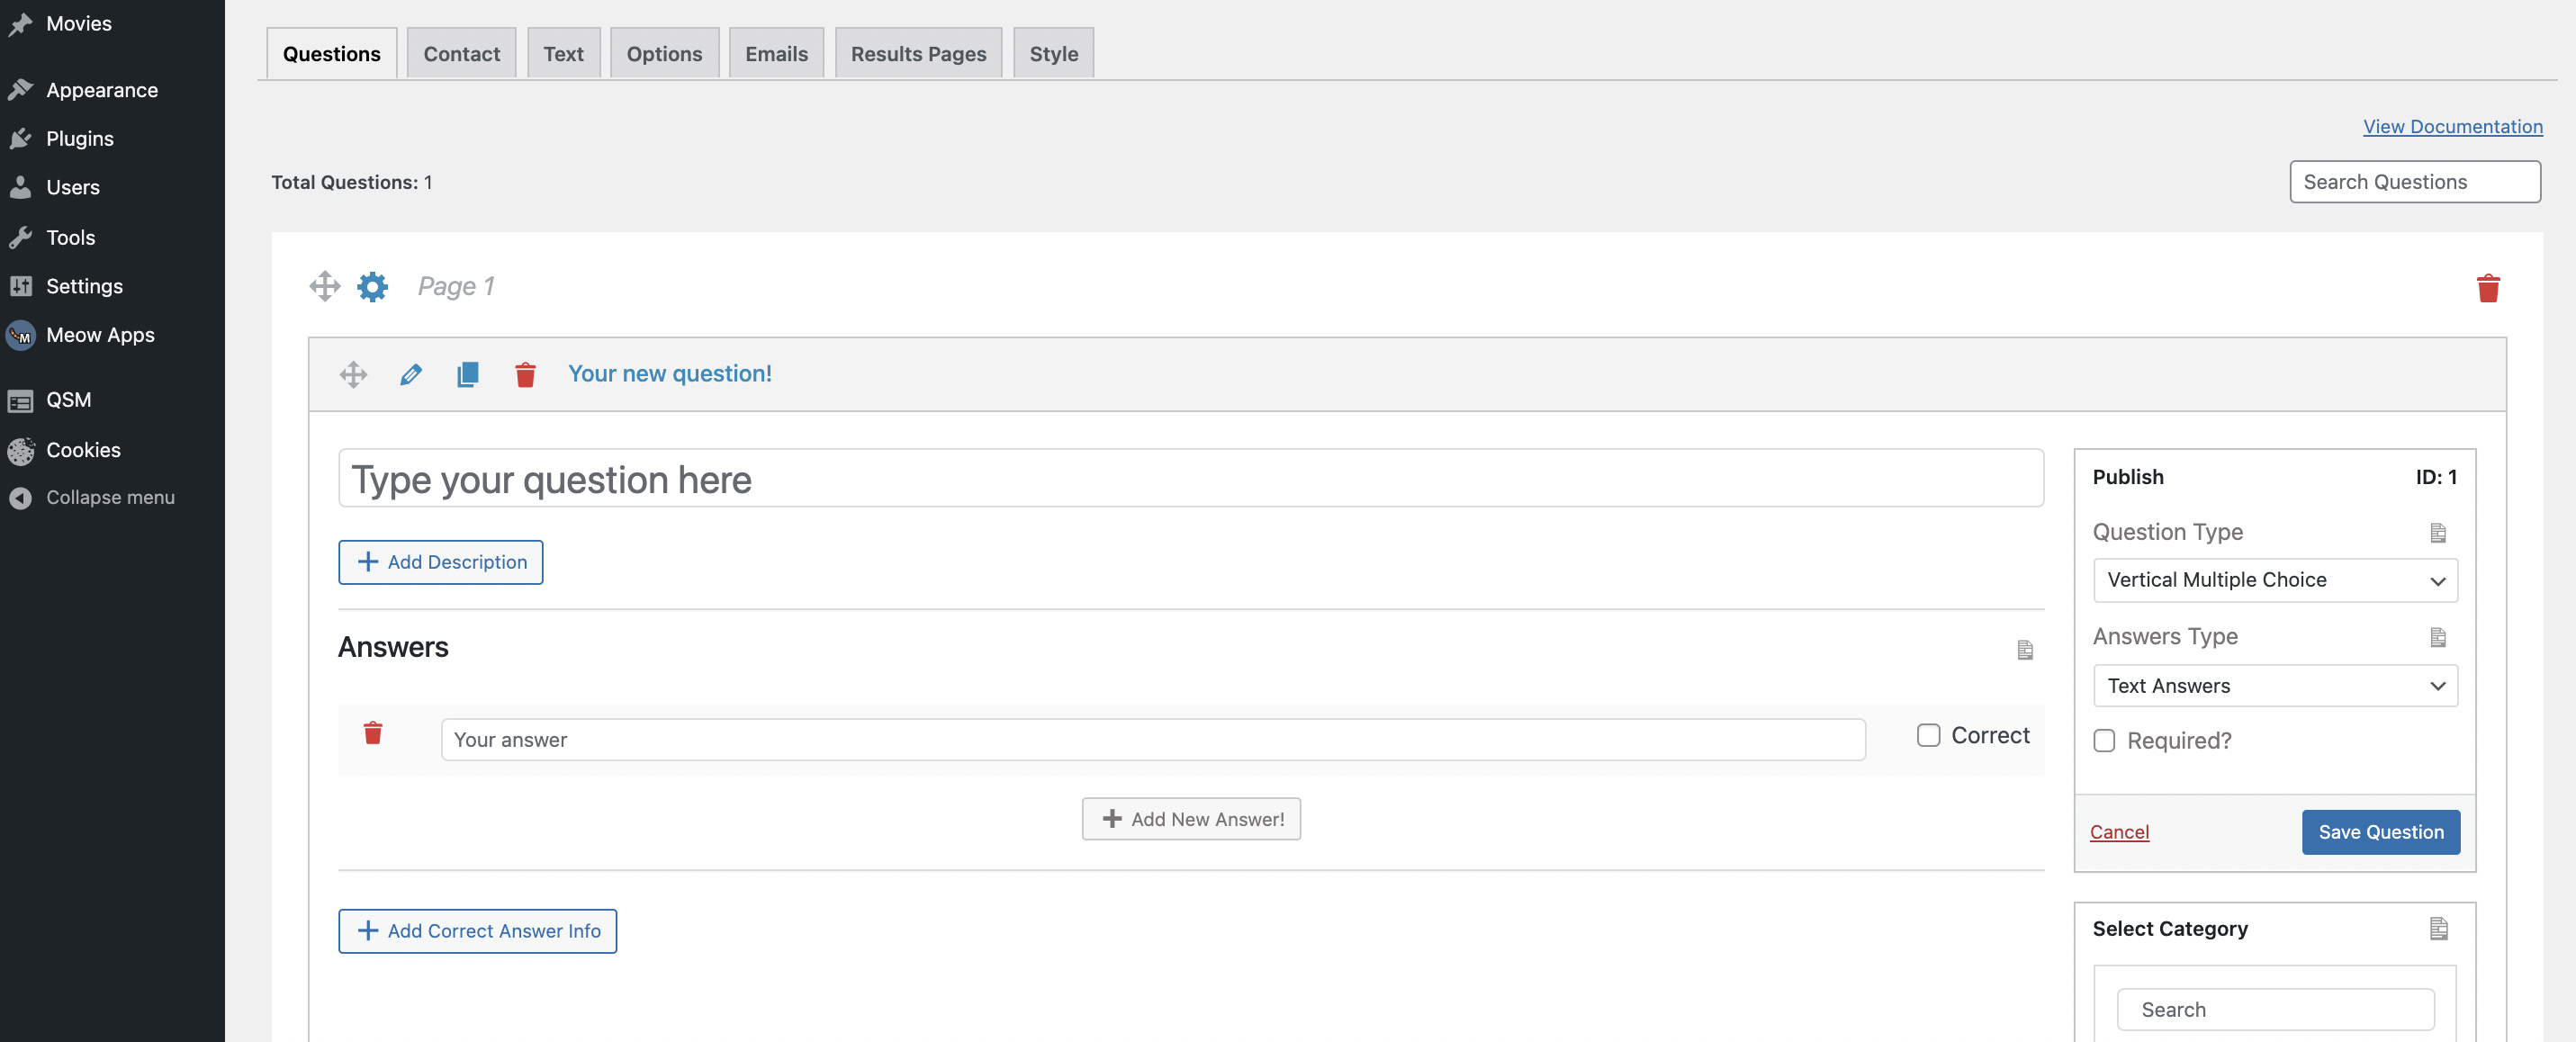Open the Emails tab
2576x1042 pixels.
pos(776,54)
